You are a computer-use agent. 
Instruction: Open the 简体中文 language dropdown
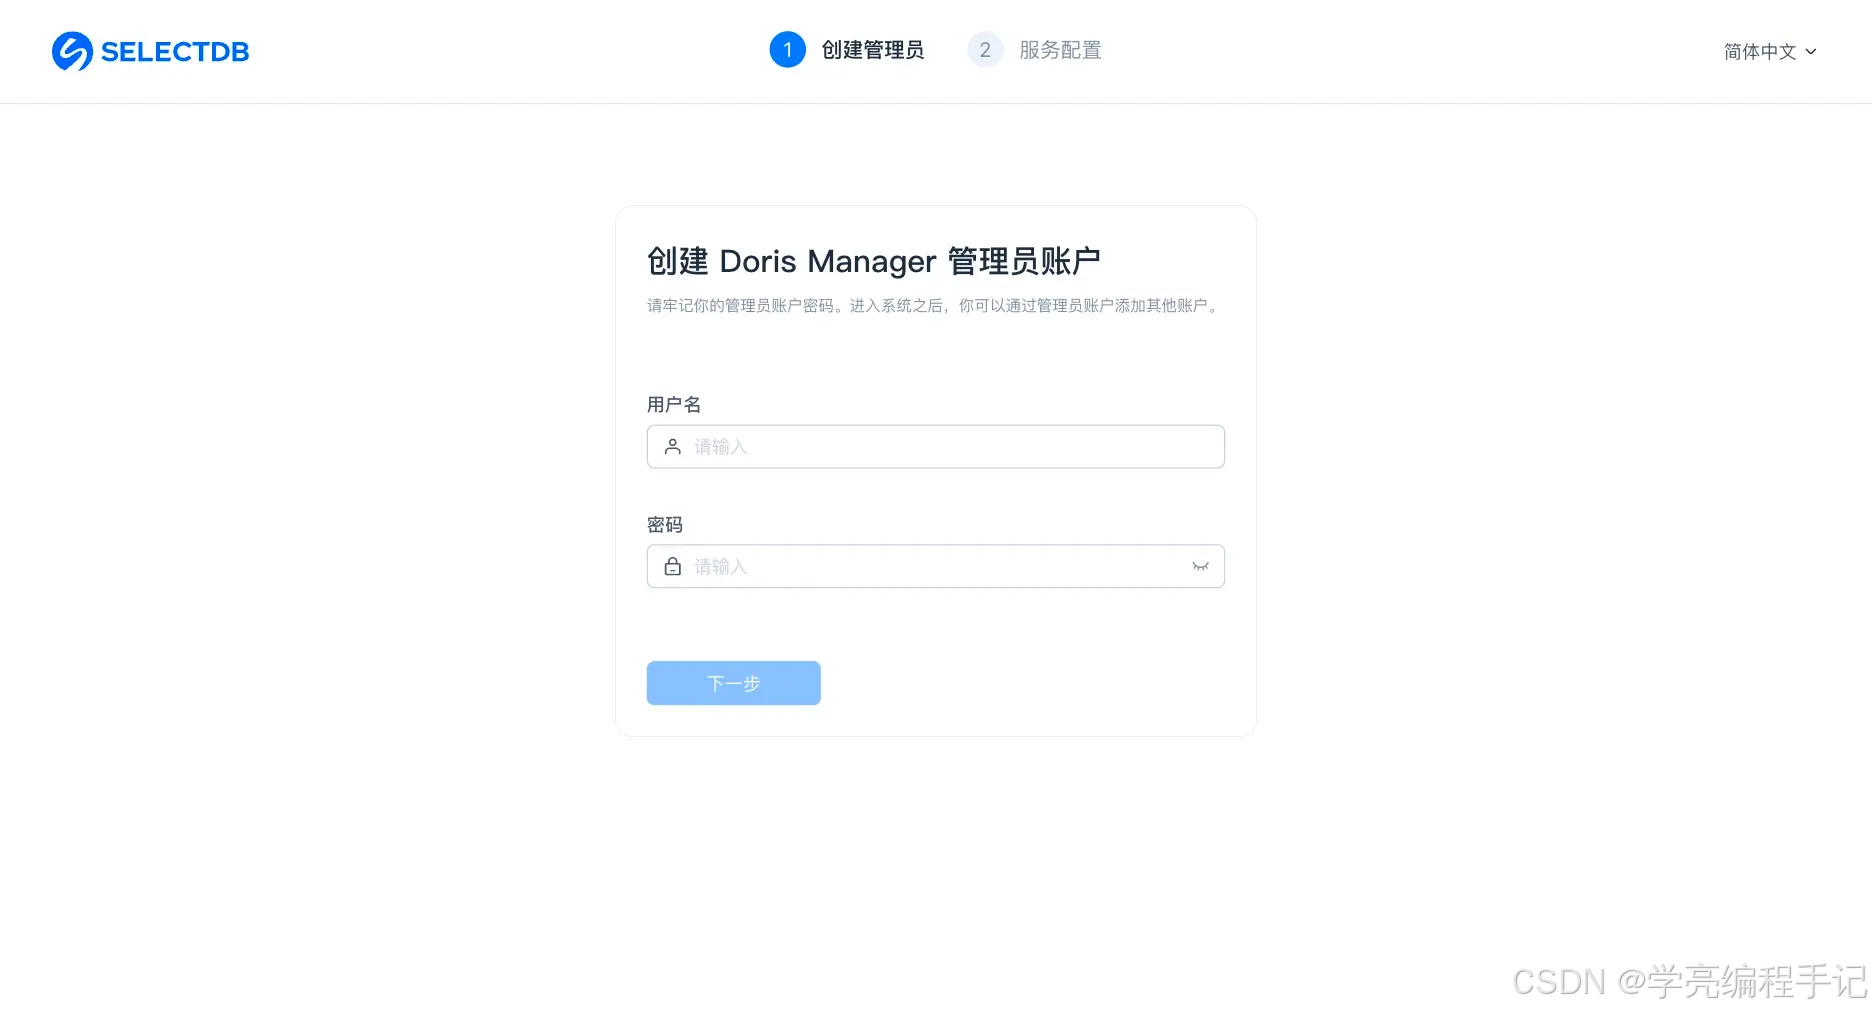(1770, 51)
